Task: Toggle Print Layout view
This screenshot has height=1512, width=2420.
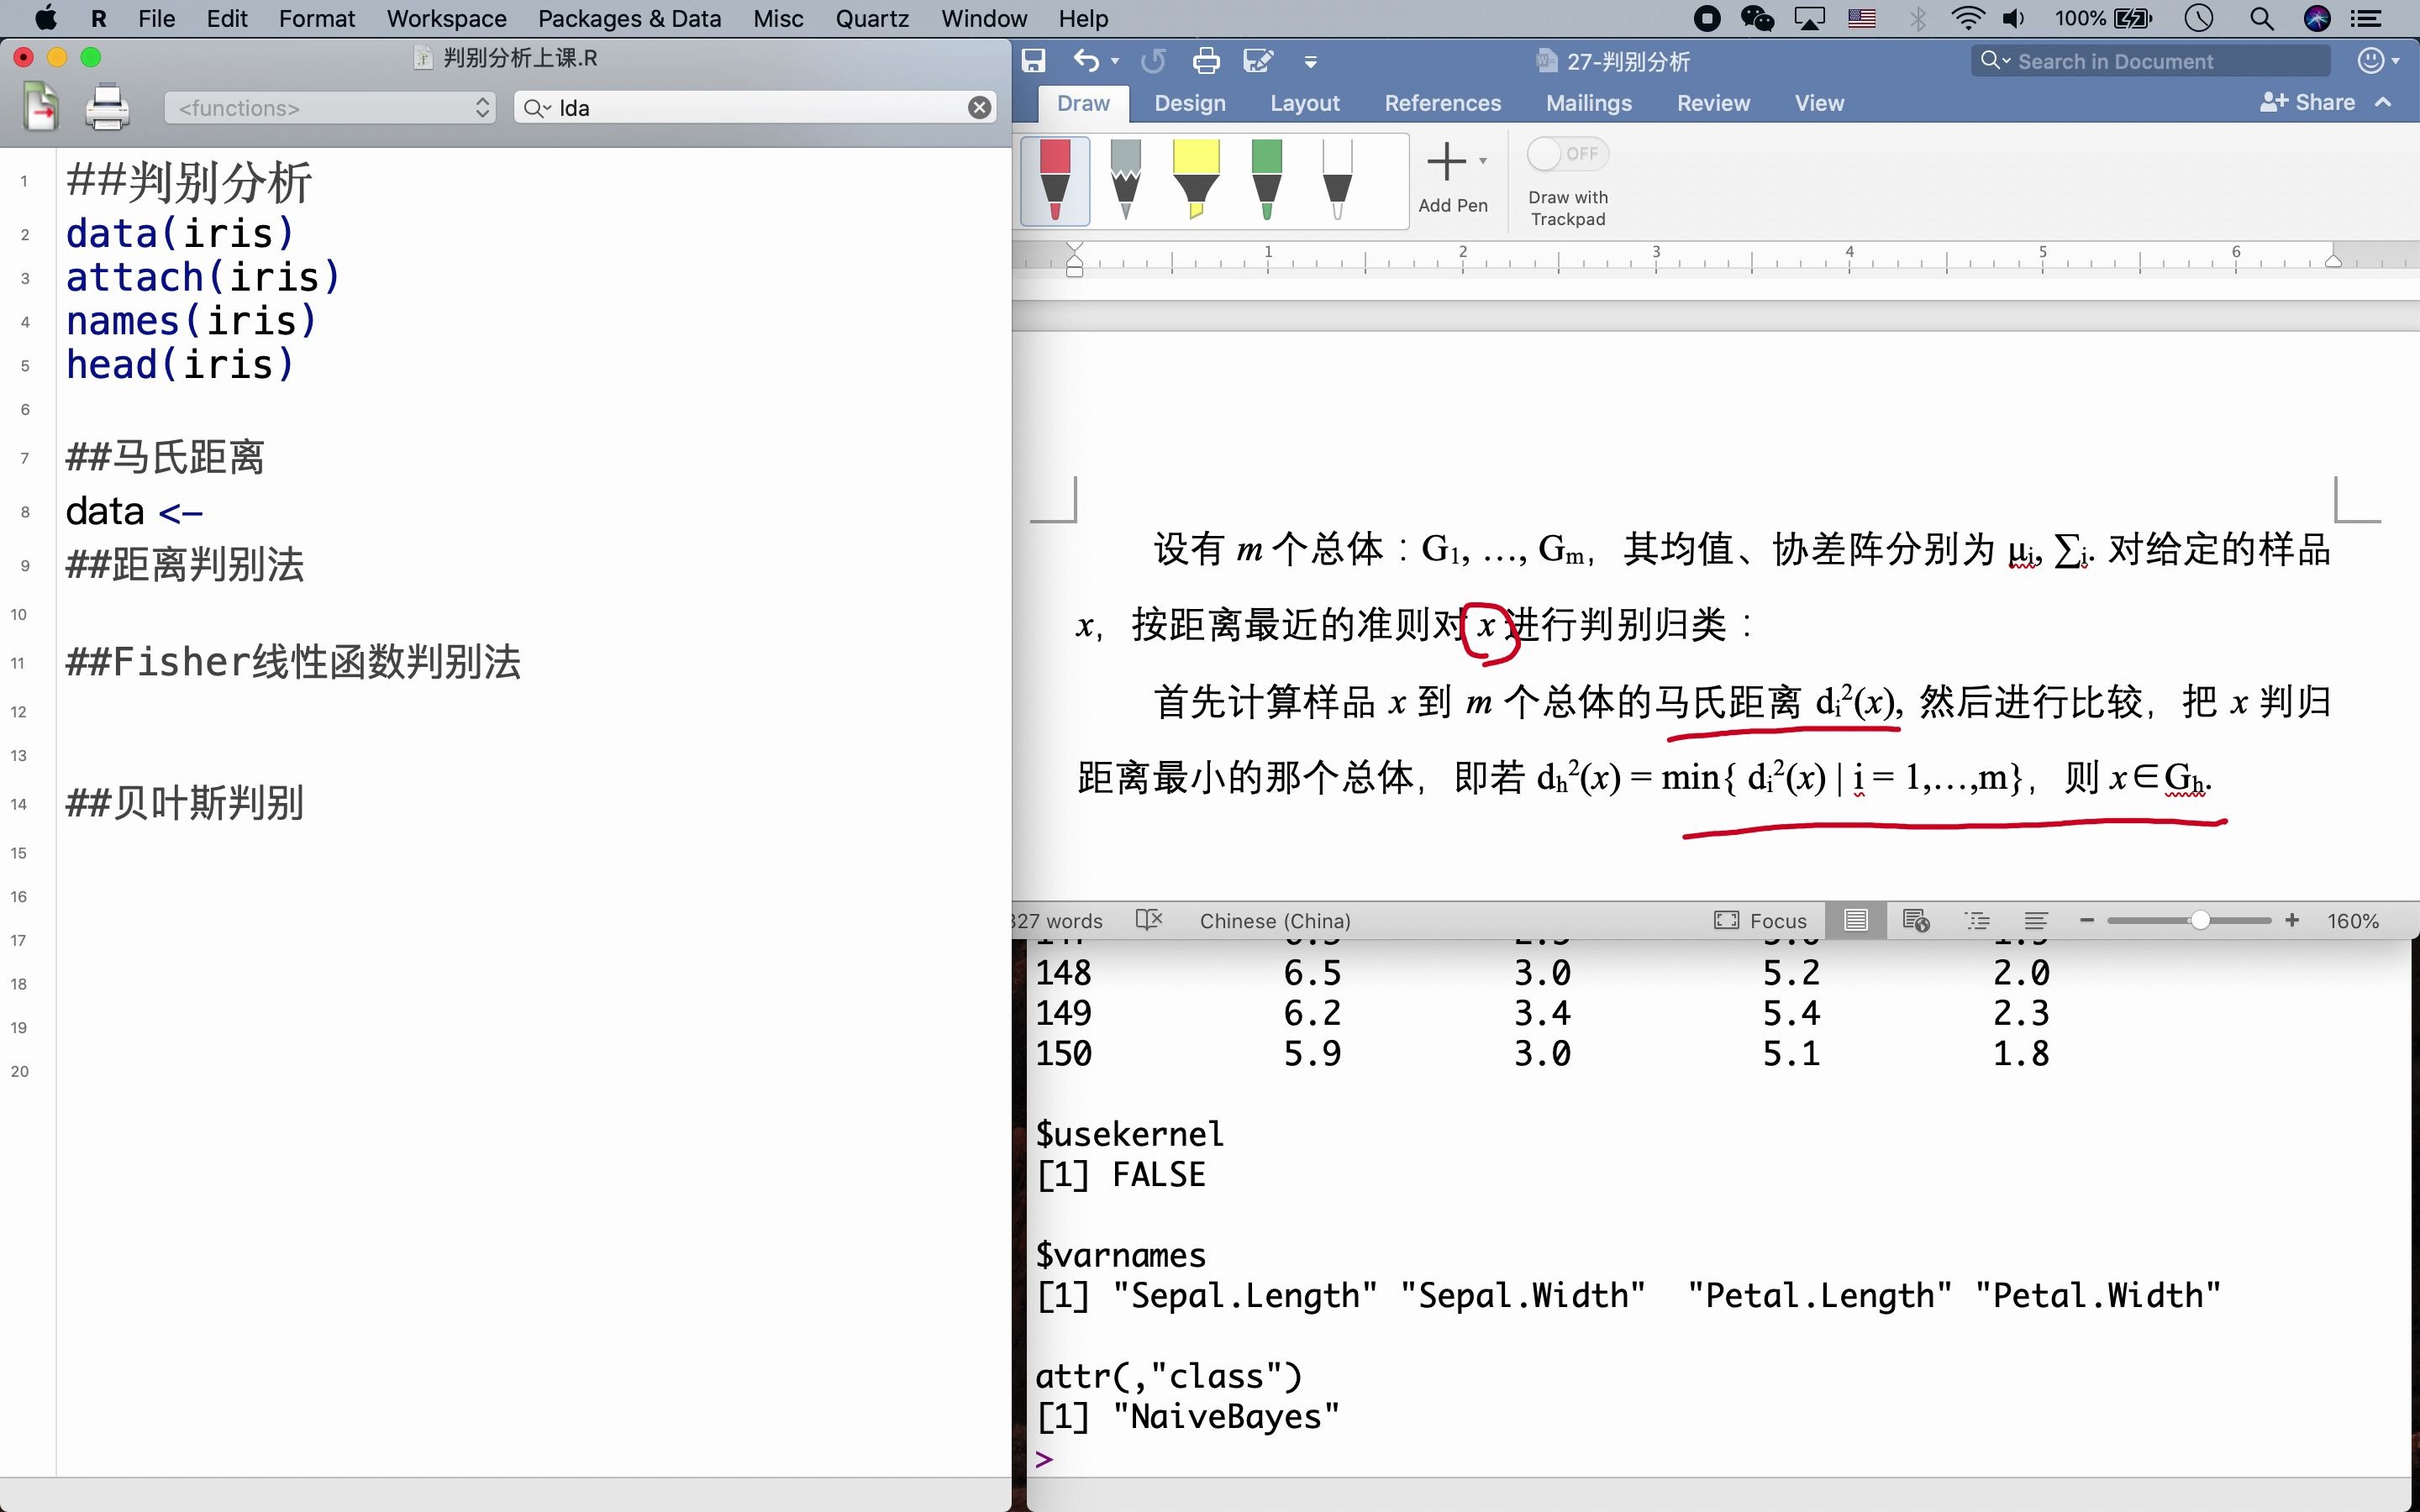Action: coord(1856,920)
